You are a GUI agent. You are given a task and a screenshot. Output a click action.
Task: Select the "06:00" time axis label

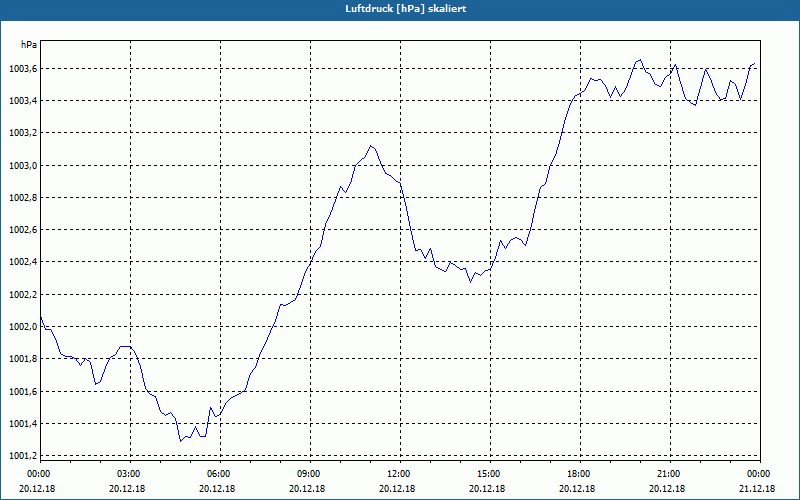pyautogui.click(x=218, y=474)
